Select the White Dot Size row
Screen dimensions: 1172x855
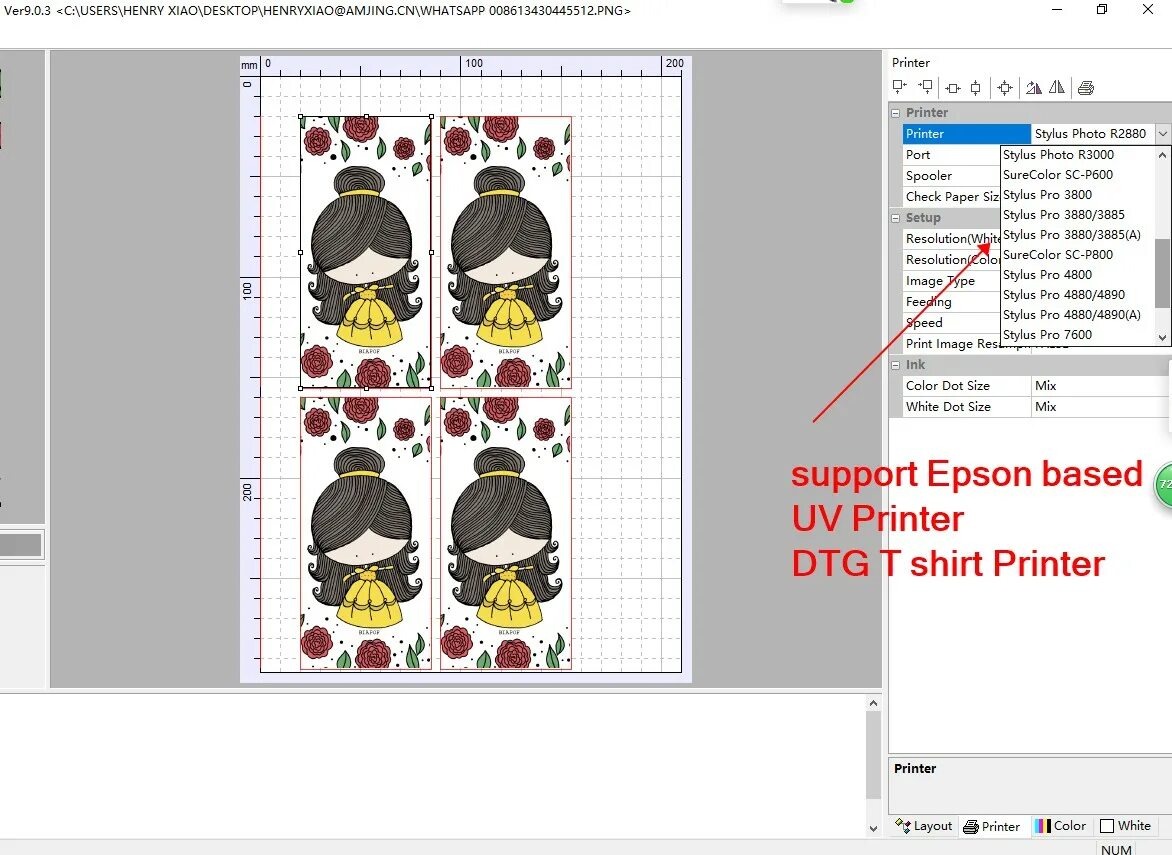966,407
